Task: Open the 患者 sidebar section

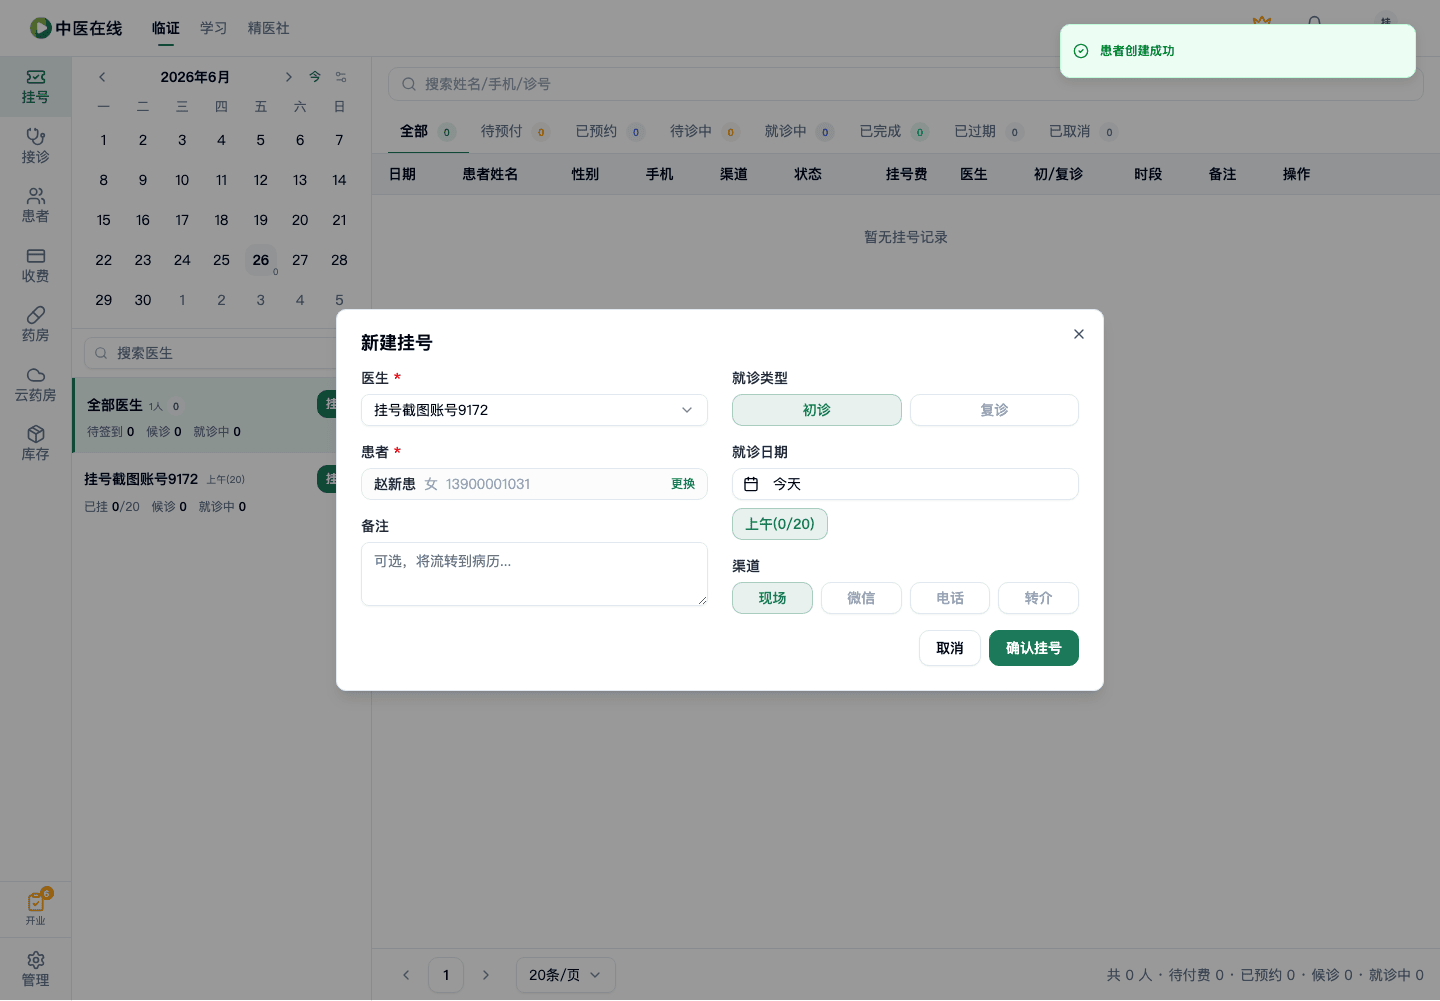Action: (35, 206)
